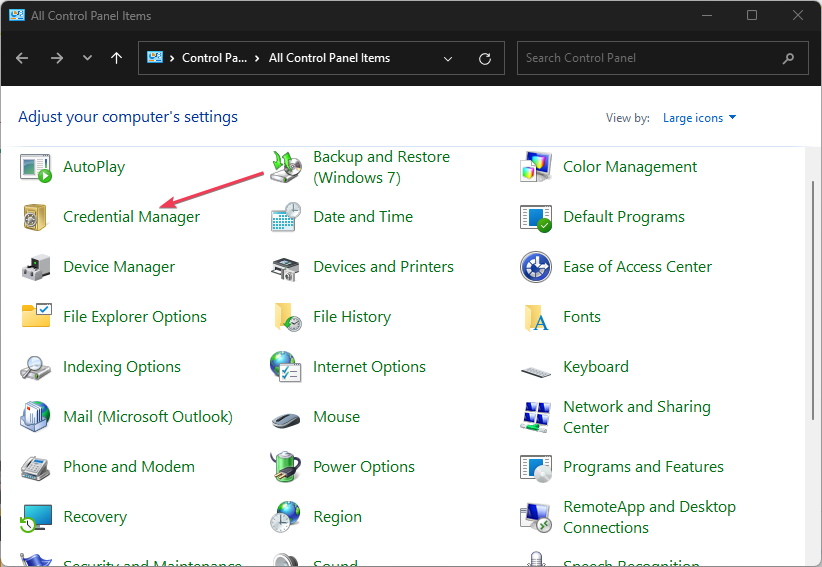Click the Recovery monitor icon
The height and width of the screenshot is (567, 822).
(36, 517)
